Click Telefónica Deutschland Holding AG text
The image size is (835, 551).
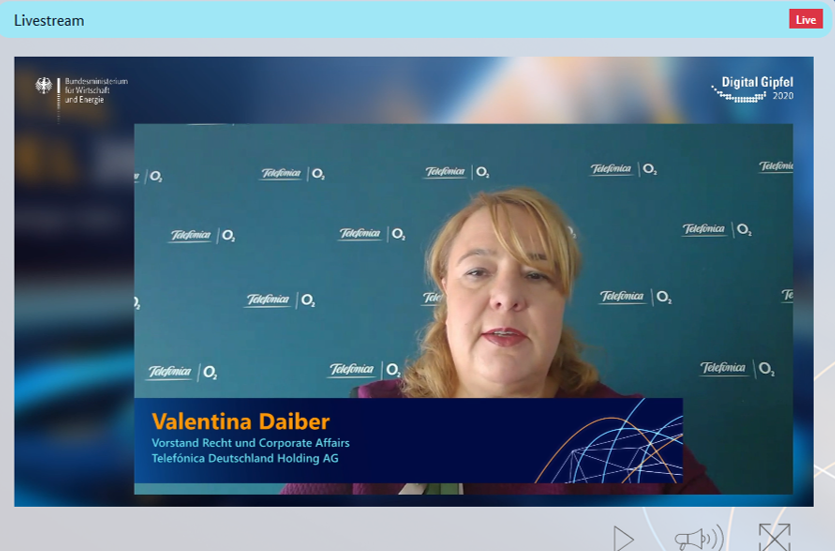(245, 458)
